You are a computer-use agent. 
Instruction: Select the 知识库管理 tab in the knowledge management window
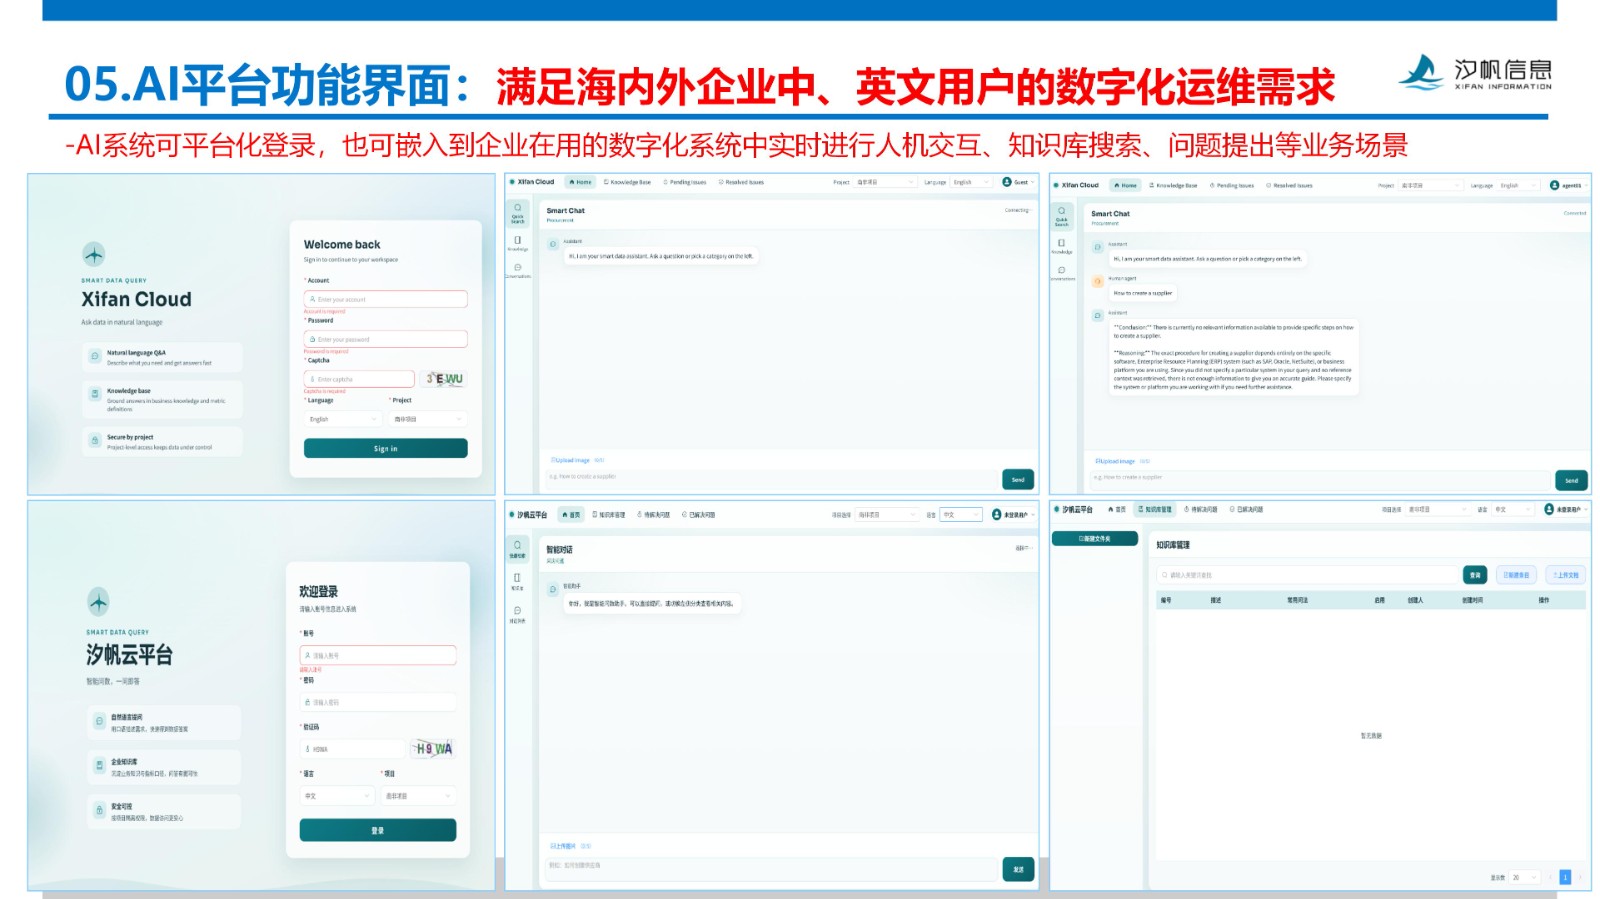1155,510
